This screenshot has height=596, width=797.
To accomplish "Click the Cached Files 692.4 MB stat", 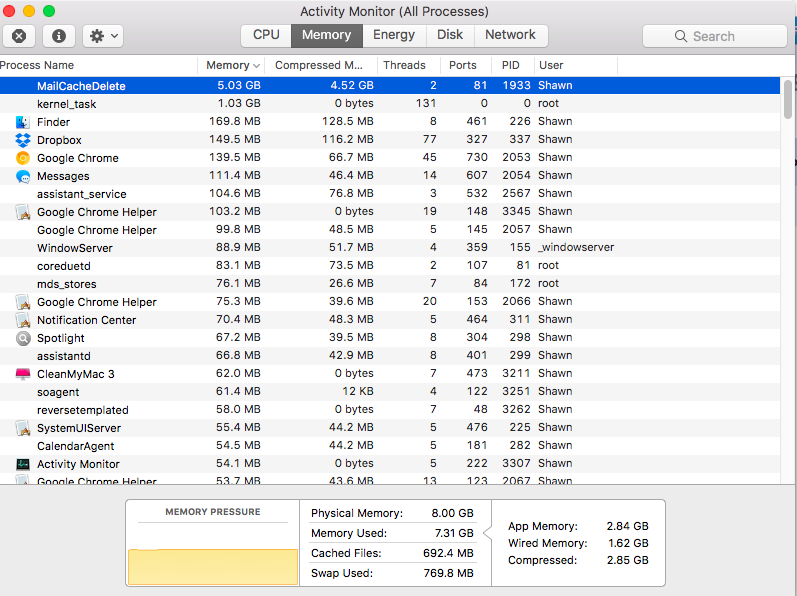I will (x=392, y=553).
